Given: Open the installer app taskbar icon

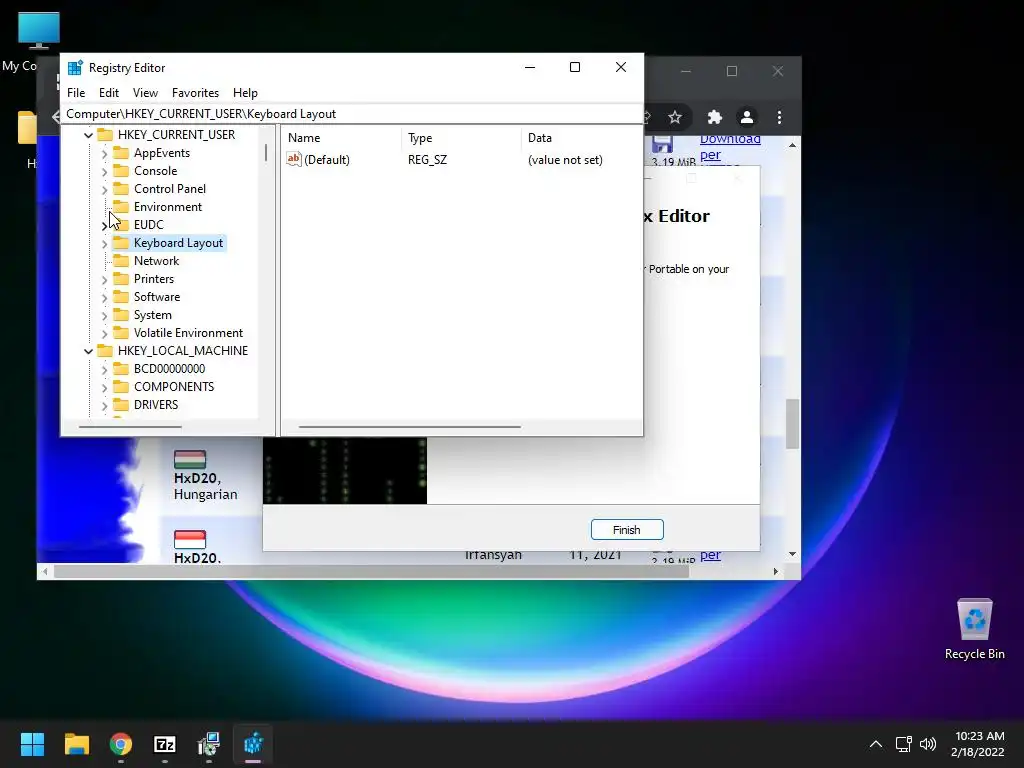Looking at the screenshot, I should (209, 744).
